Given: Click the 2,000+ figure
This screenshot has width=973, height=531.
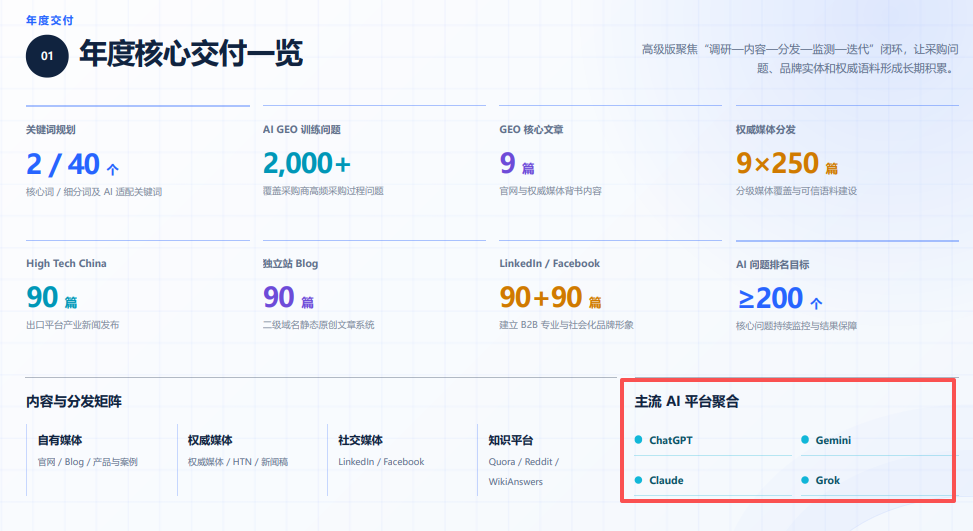Looking at the screenshot, I should point(307,164).
